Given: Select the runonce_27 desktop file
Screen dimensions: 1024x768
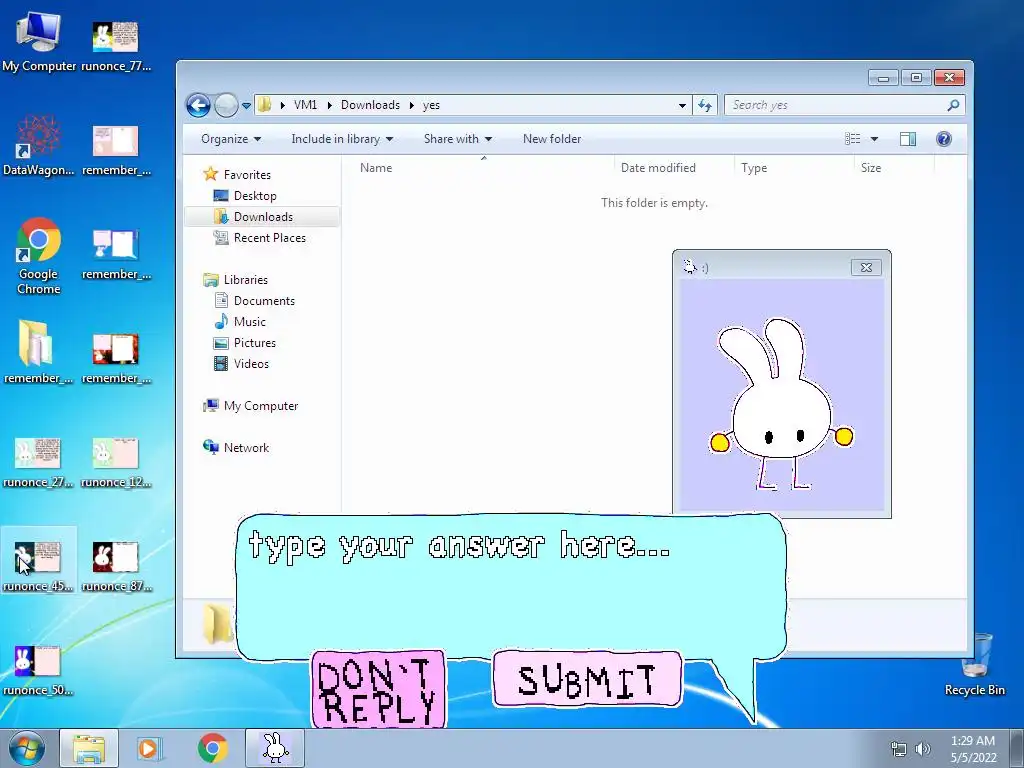Looking at the screenshot, I should [38, 462].
